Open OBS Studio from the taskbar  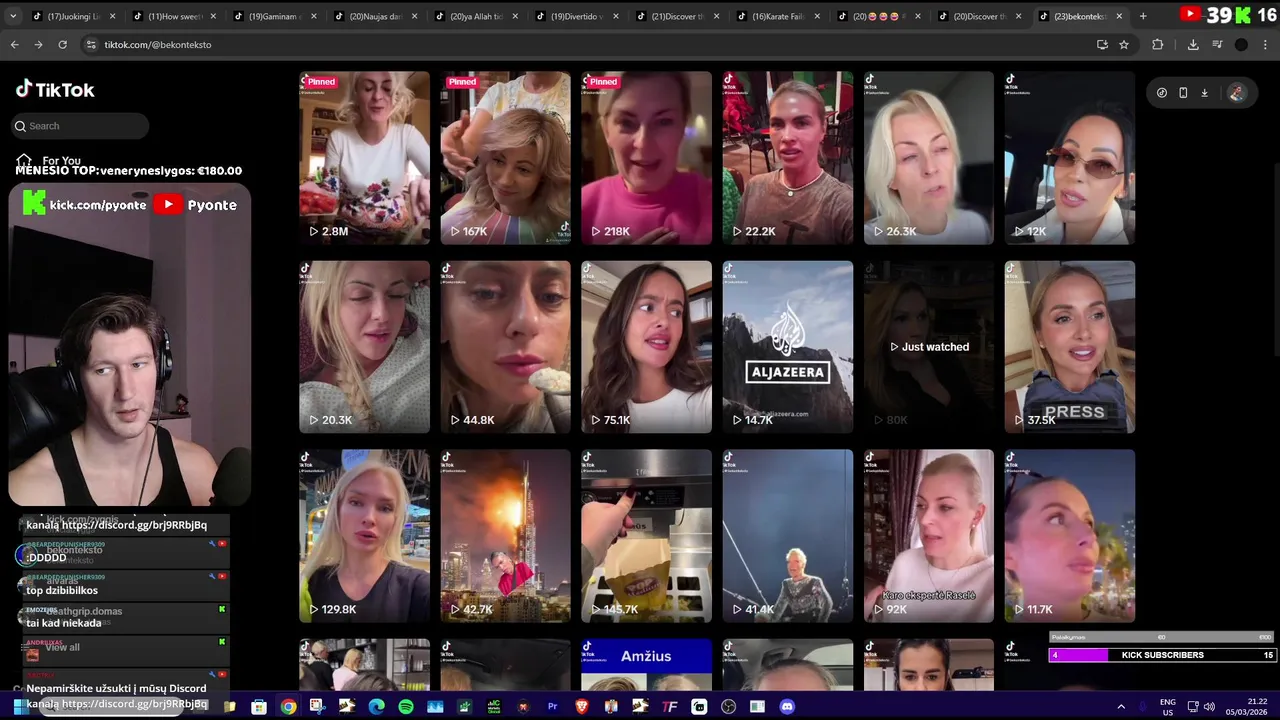point(728,707)
